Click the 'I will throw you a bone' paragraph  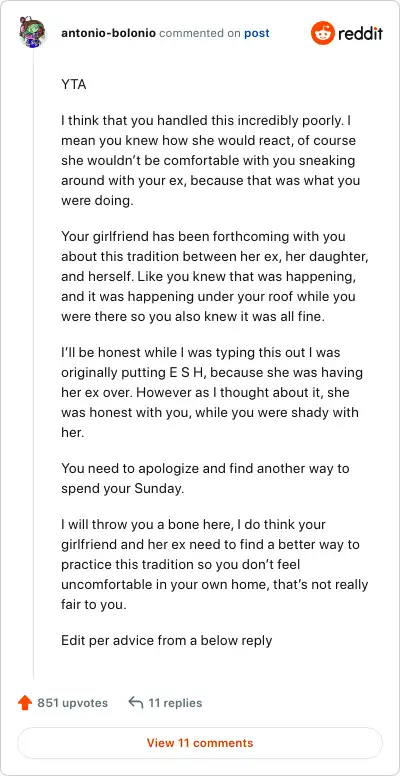pos(214,564)
